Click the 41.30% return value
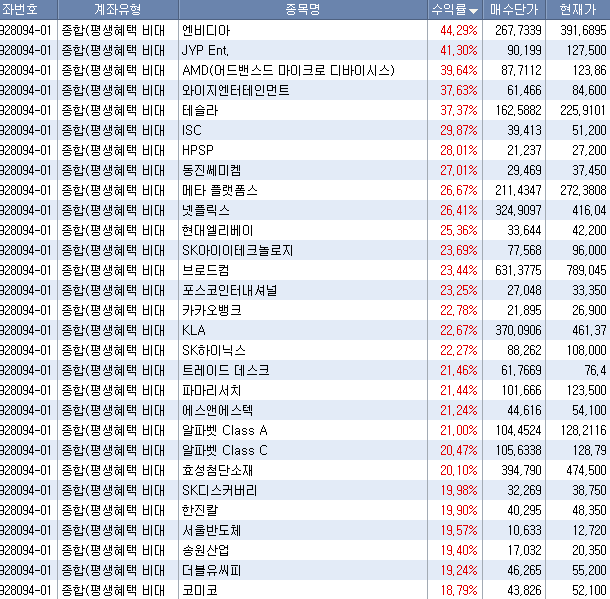The width and height of the screenshot is (610, 599). coord(459,51)
